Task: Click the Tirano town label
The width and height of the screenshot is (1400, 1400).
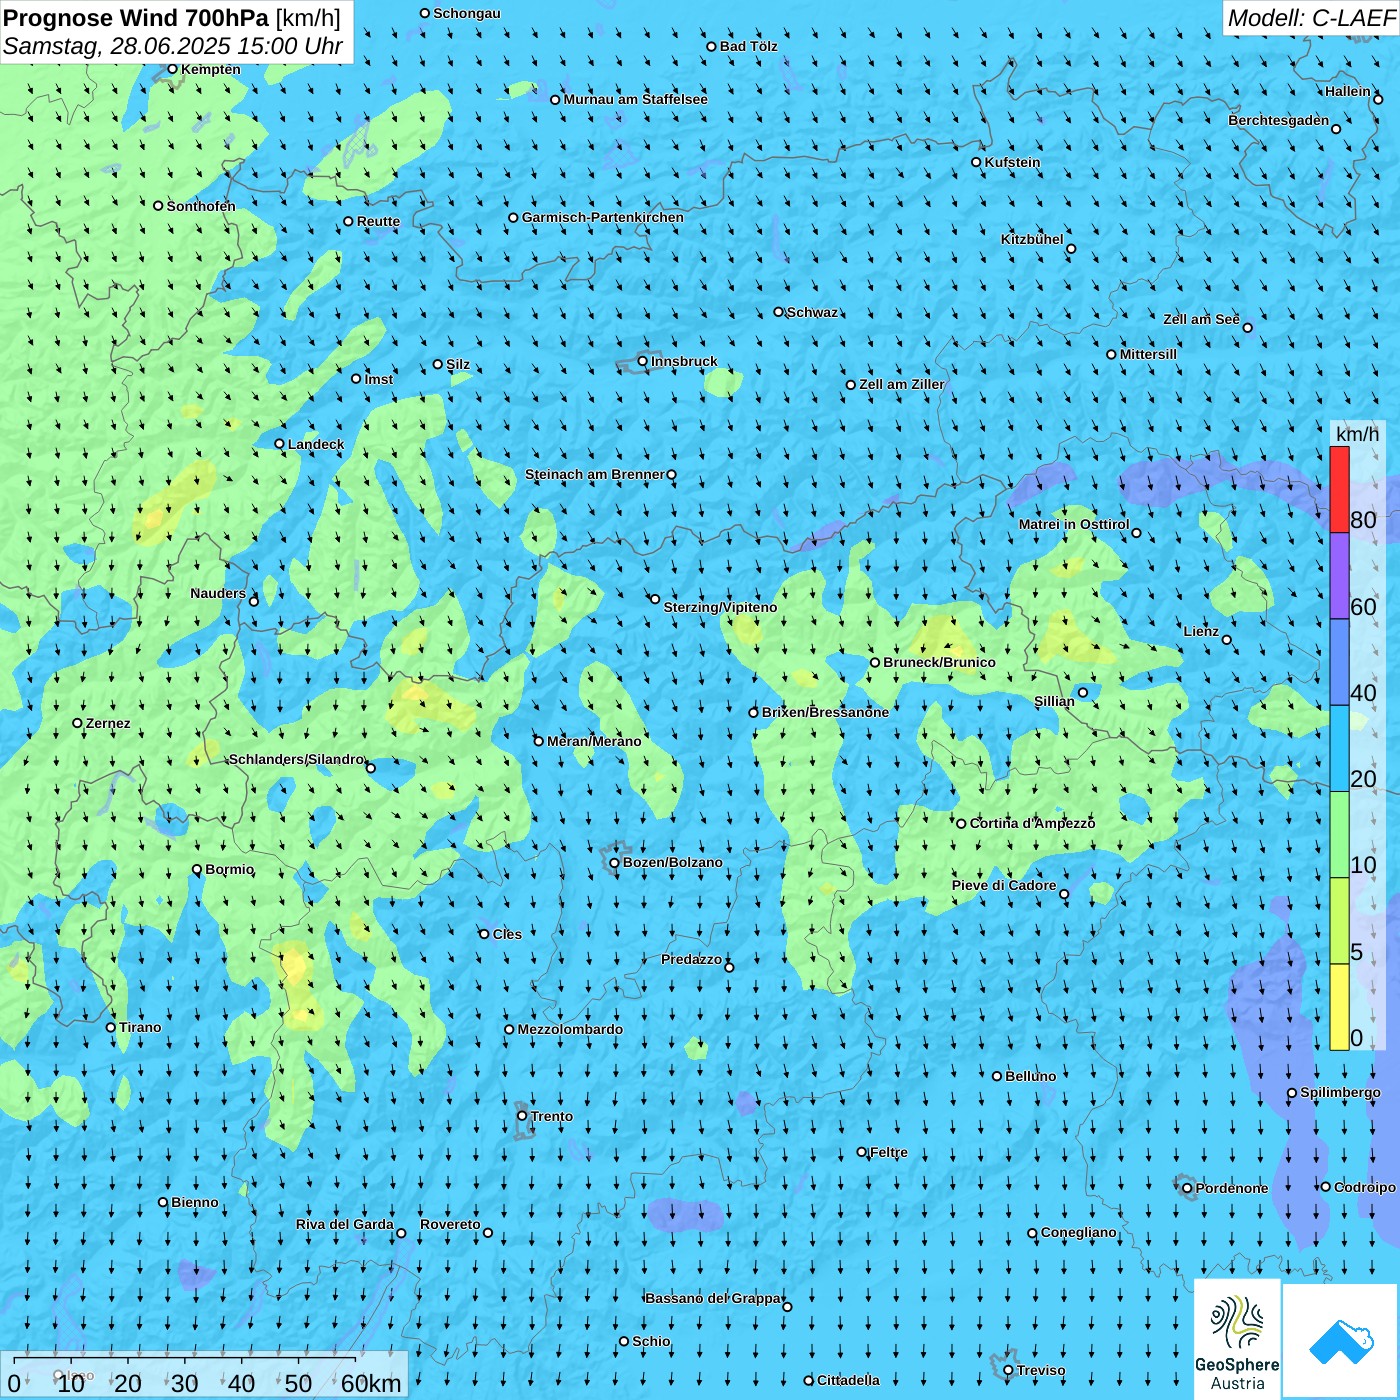Action: (140, 1027)
